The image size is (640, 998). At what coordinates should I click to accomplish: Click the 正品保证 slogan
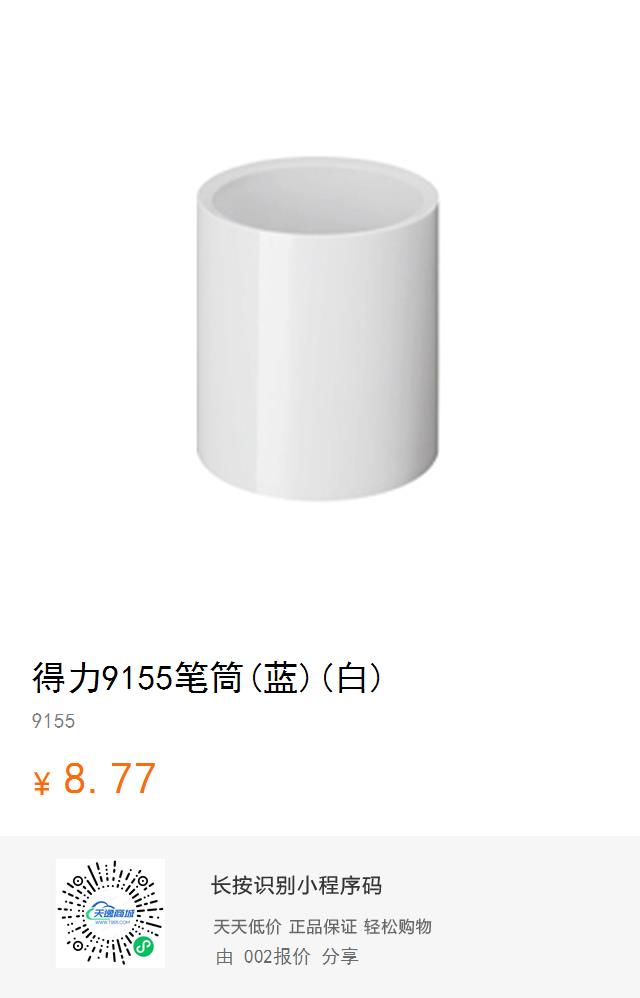323,926
